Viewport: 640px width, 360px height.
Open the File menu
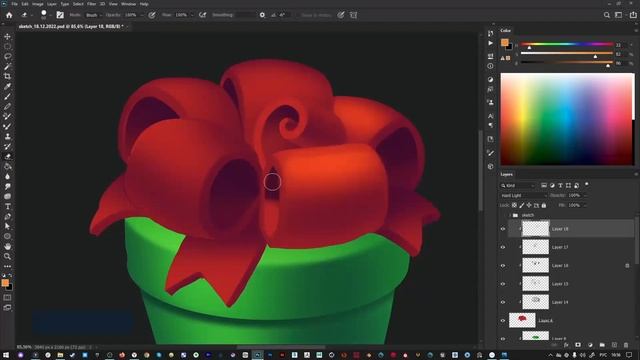point(14,4)
